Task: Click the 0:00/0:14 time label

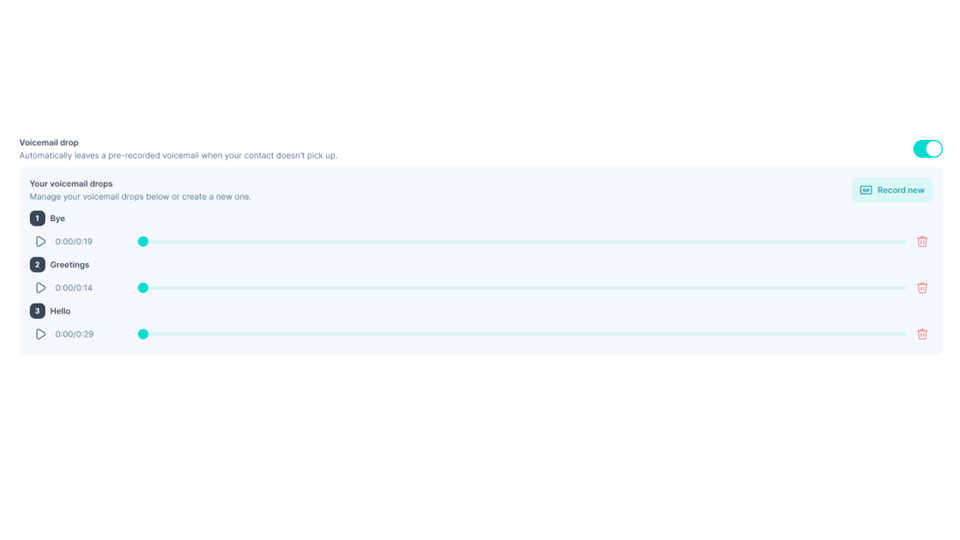Action: pyautogui.click(x=74, y=288)
